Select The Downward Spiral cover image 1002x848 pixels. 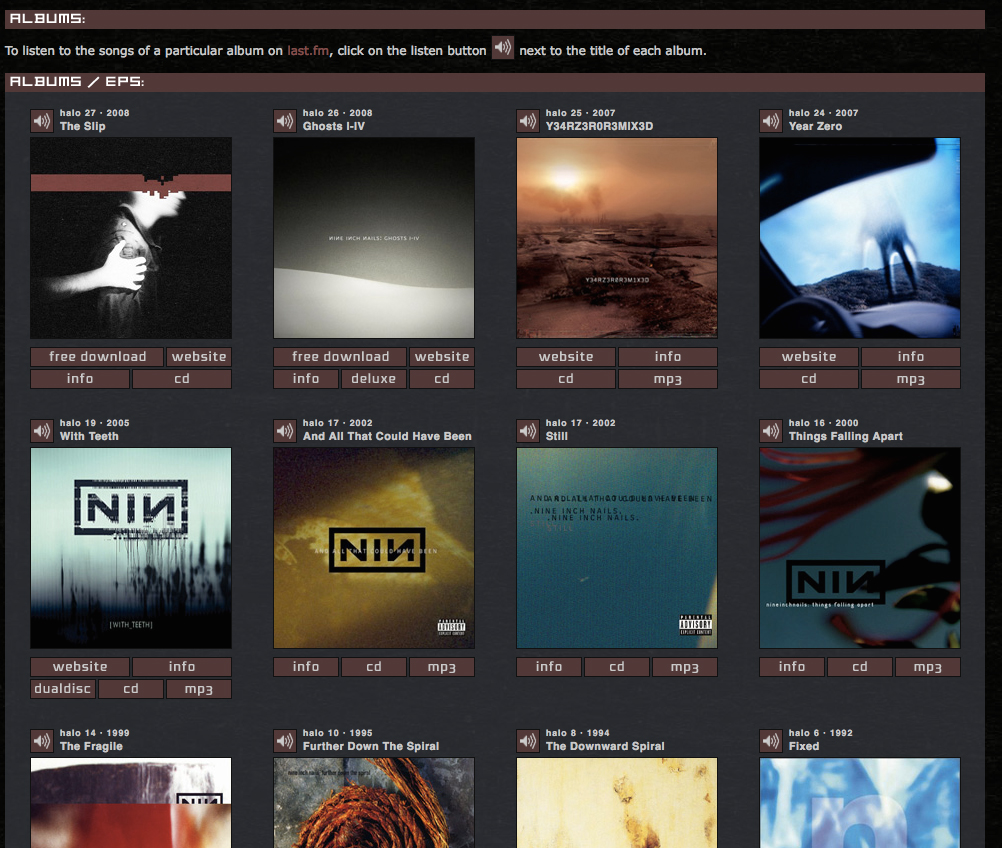(617, 803)
